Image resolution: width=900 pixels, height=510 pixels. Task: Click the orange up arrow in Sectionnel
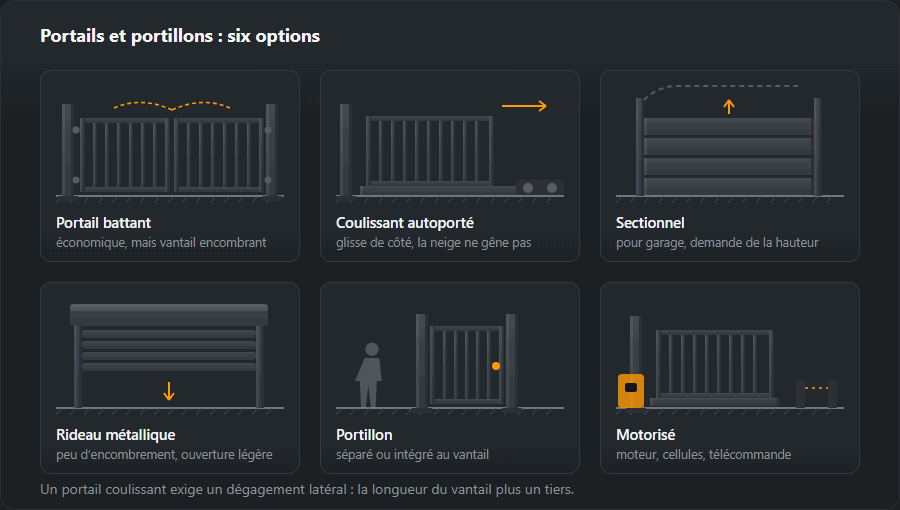click(x=729, y=107)
